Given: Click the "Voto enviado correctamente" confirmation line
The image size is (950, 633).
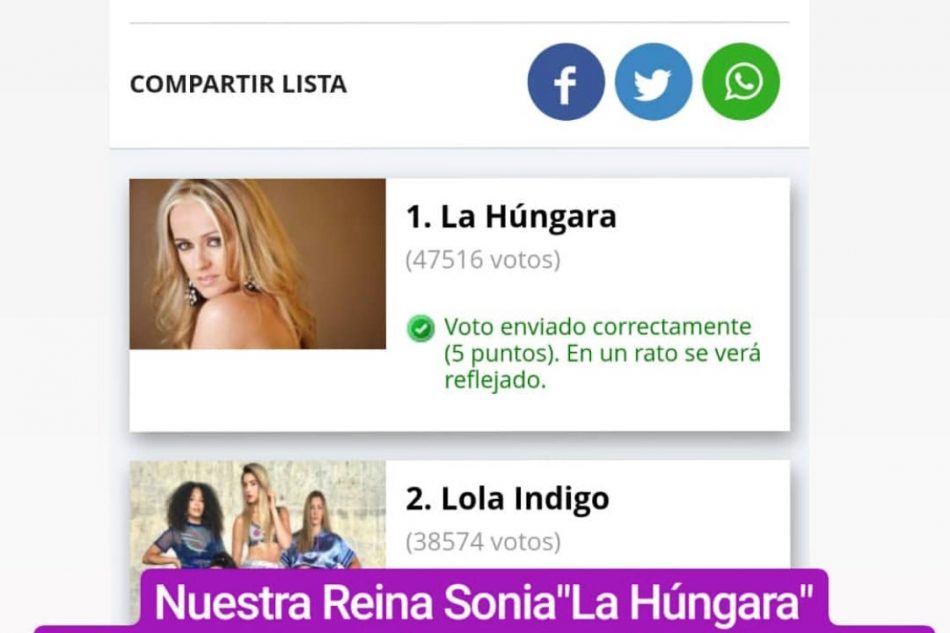Looking at the screenshot, I should point(597,326).
